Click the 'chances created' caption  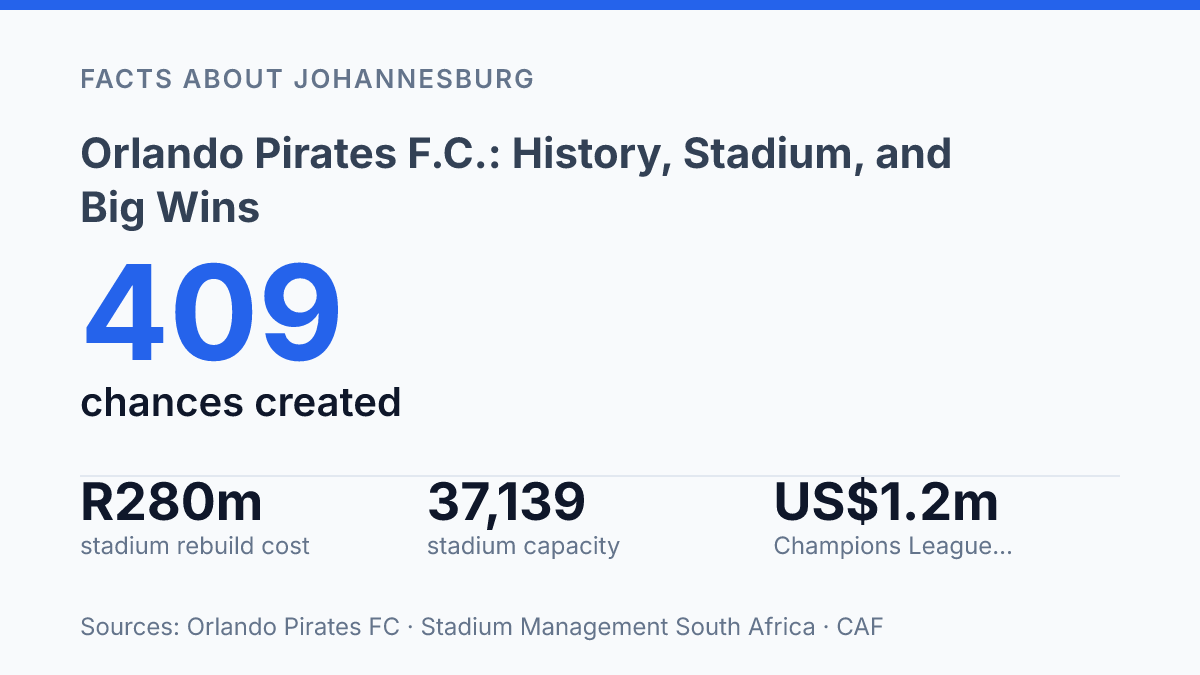[240, 402]
